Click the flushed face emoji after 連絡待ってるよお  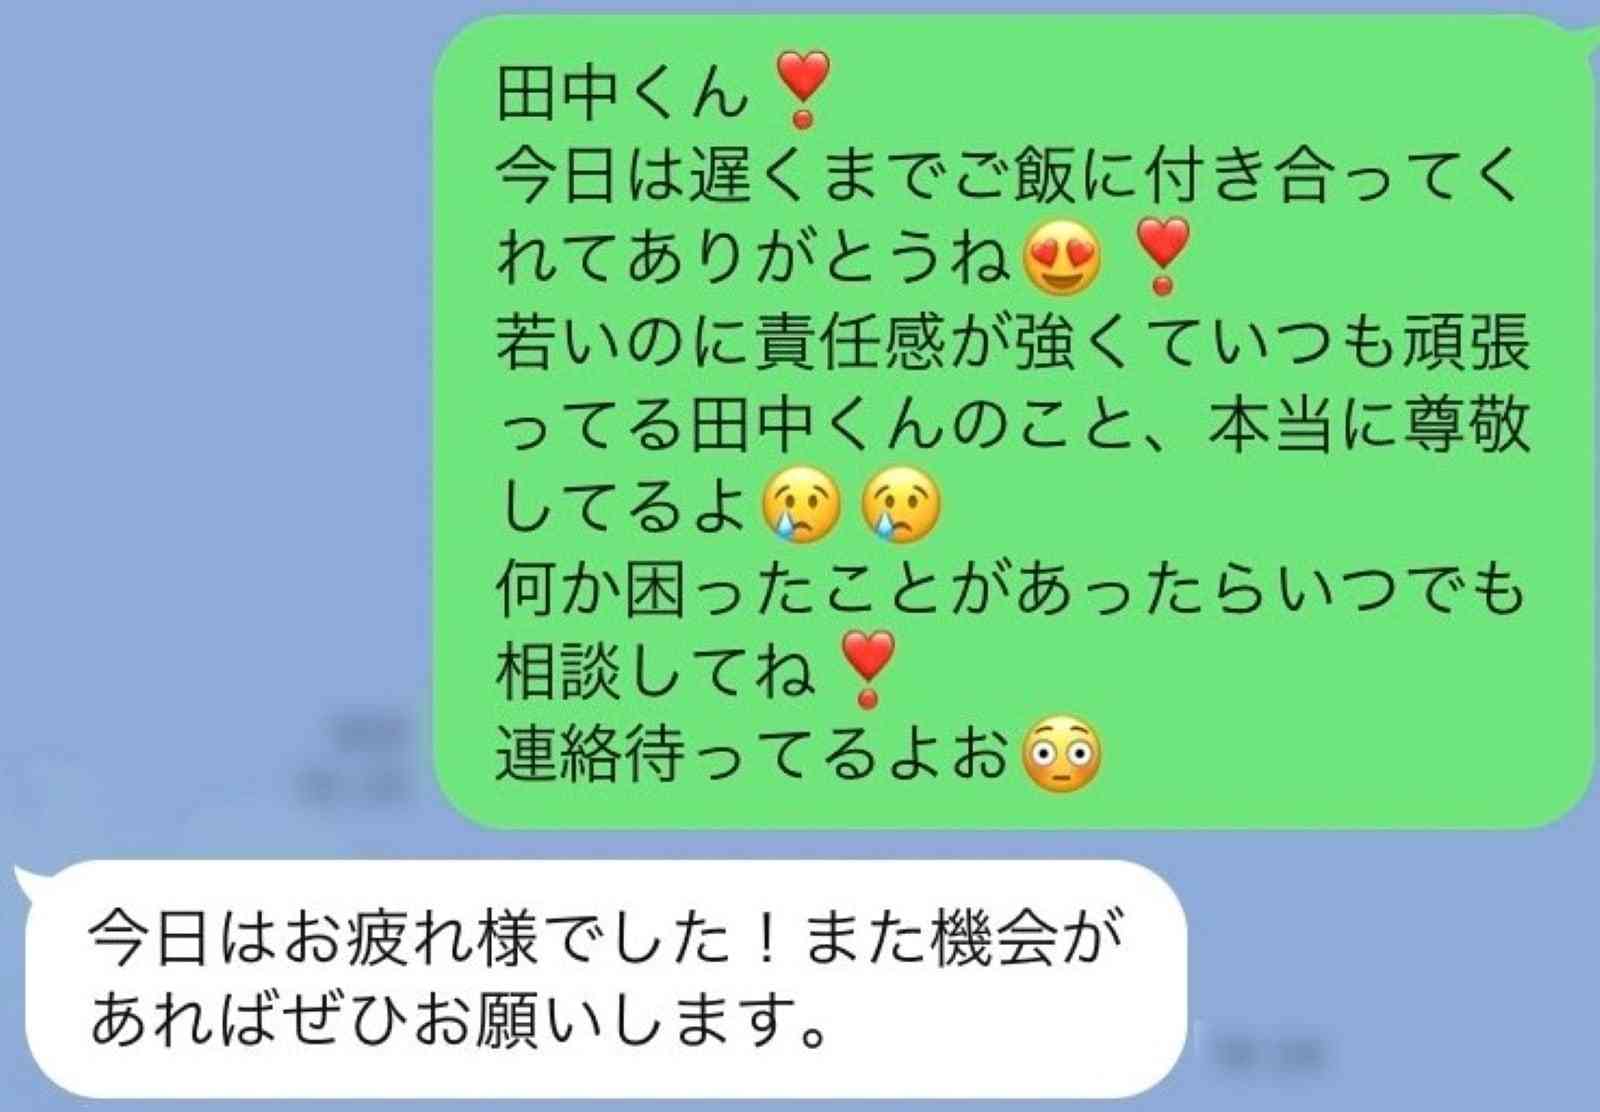1062,754
